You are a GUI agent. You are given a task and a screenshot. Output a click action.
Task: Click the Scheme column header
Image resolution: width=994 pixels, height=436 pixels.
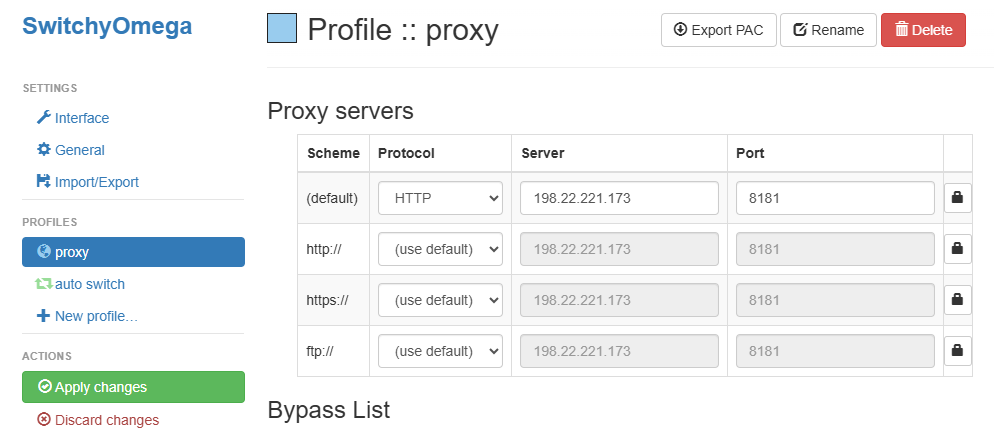pos(333,153)
